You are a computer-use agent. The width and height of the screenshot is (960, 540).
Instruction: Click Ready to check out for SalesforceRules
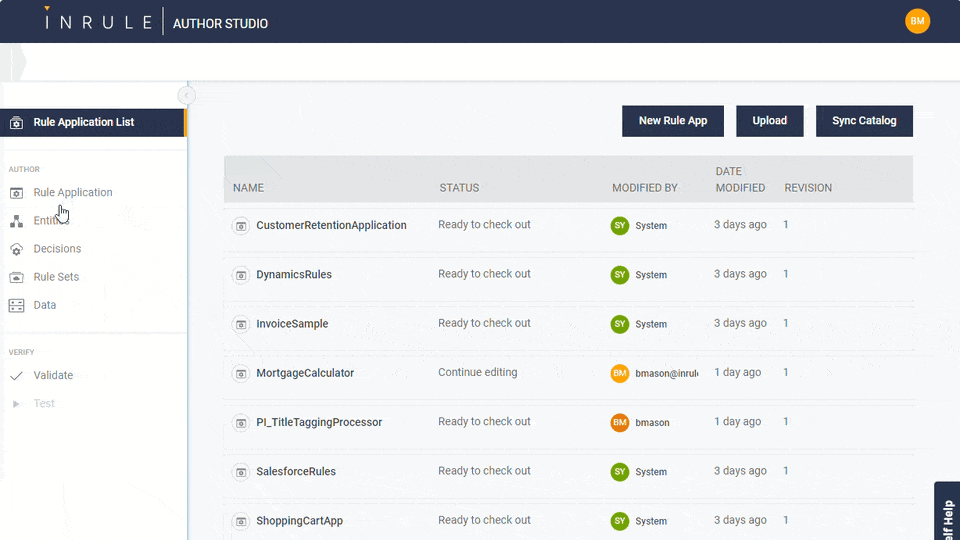pos(484,471)
